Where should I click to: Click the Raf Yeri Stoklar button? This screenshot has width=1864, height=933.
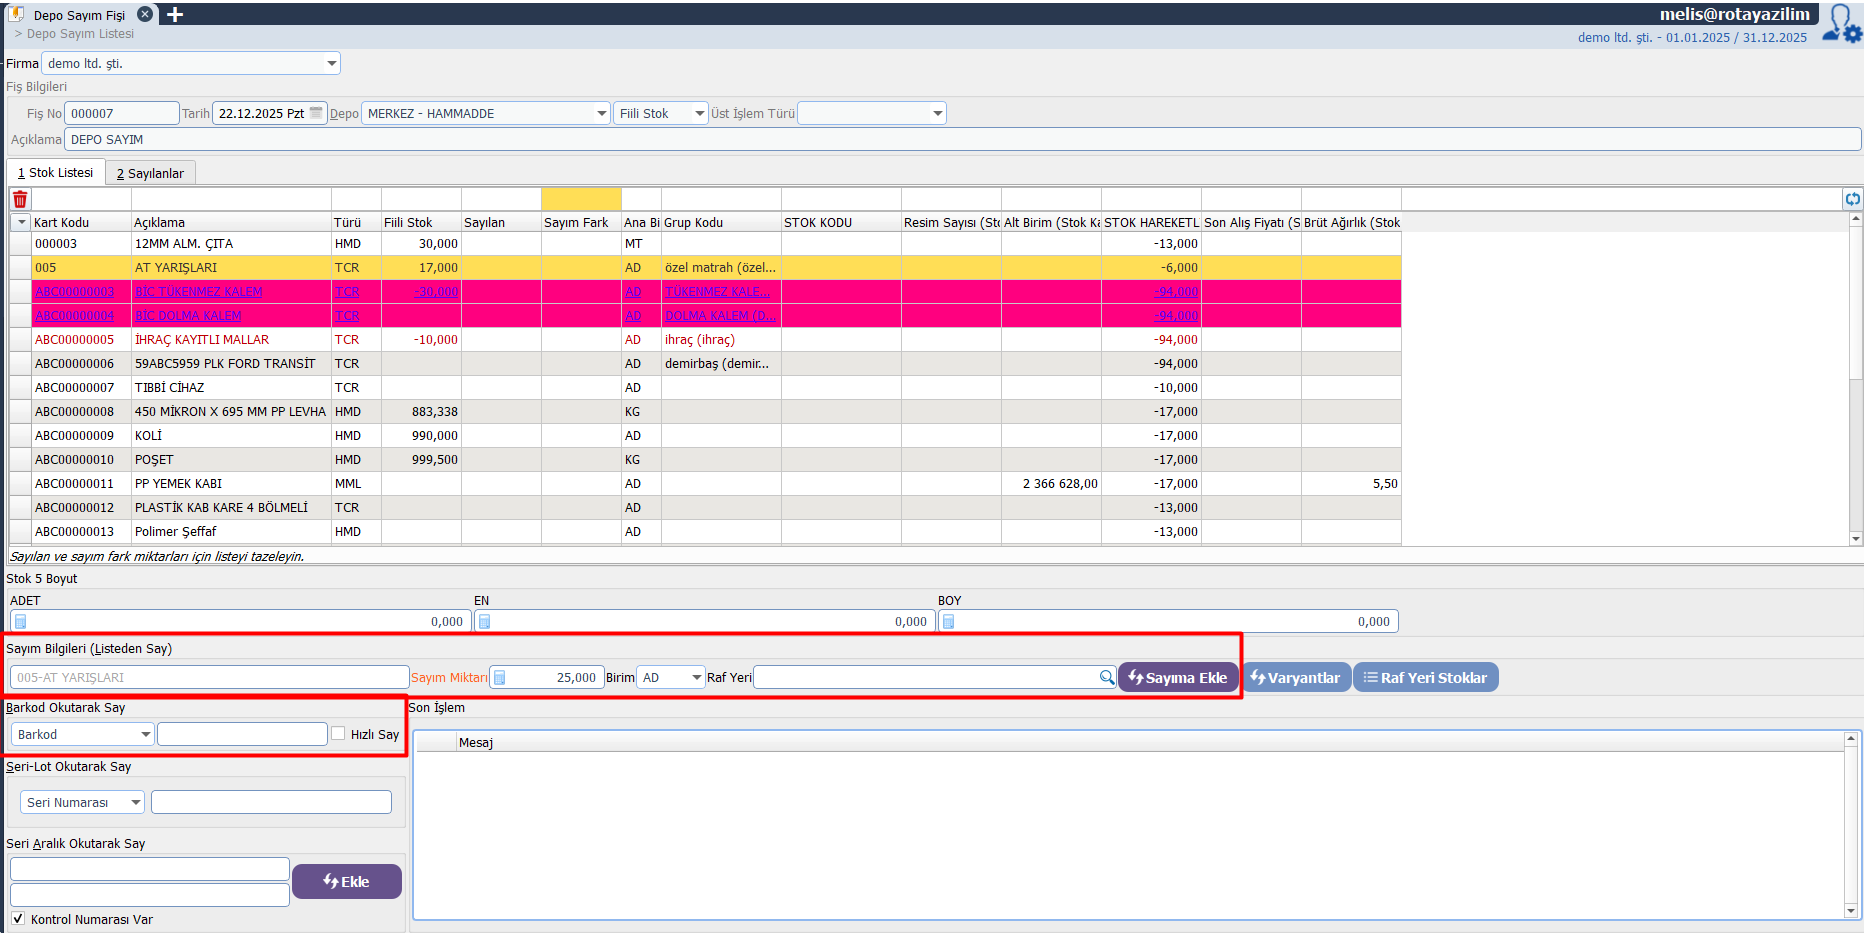pyautogui.click(x=1425, y=677)
